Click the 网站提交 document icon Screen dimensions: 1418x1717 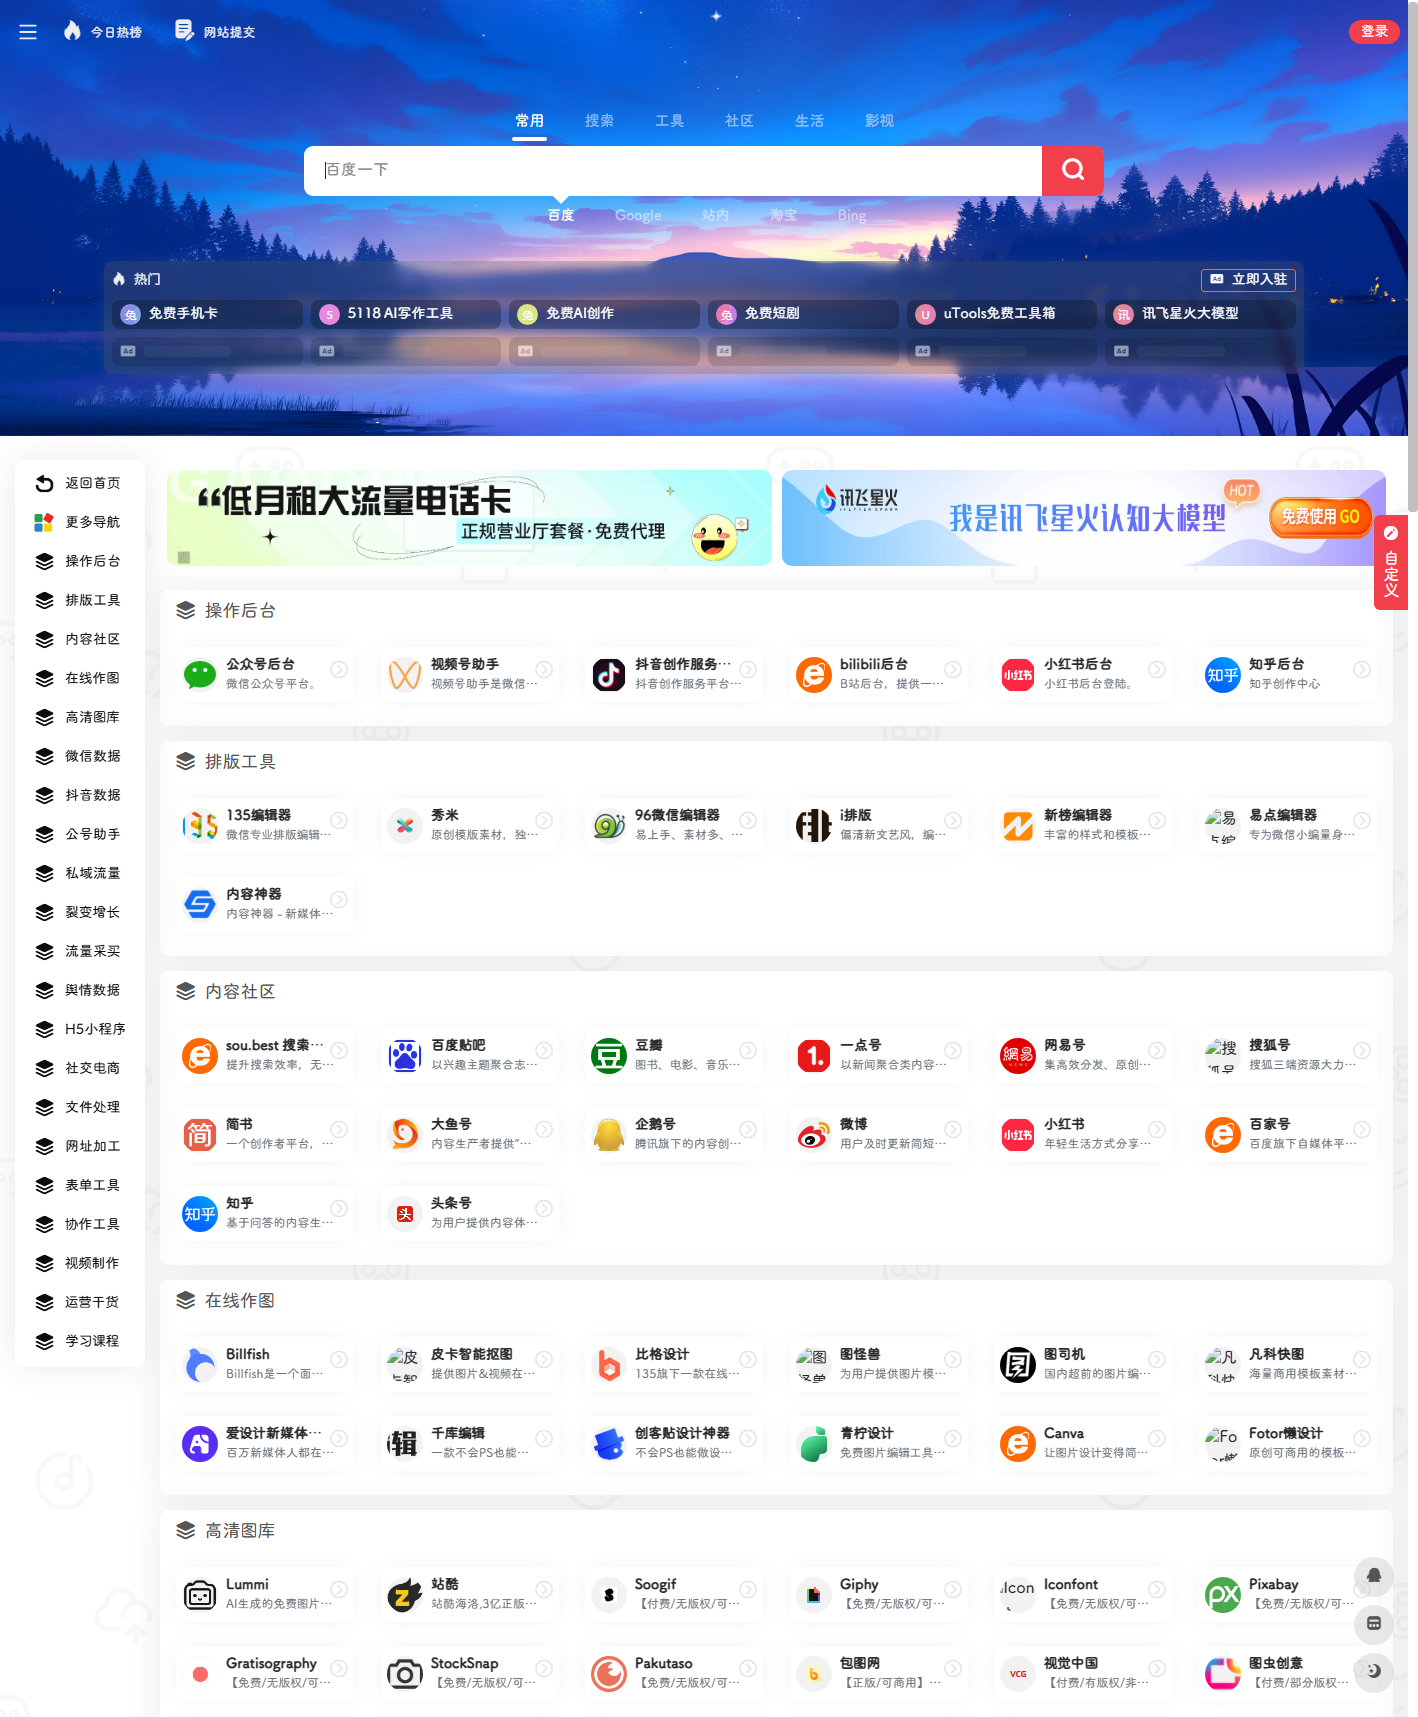(x=184, y=31)
